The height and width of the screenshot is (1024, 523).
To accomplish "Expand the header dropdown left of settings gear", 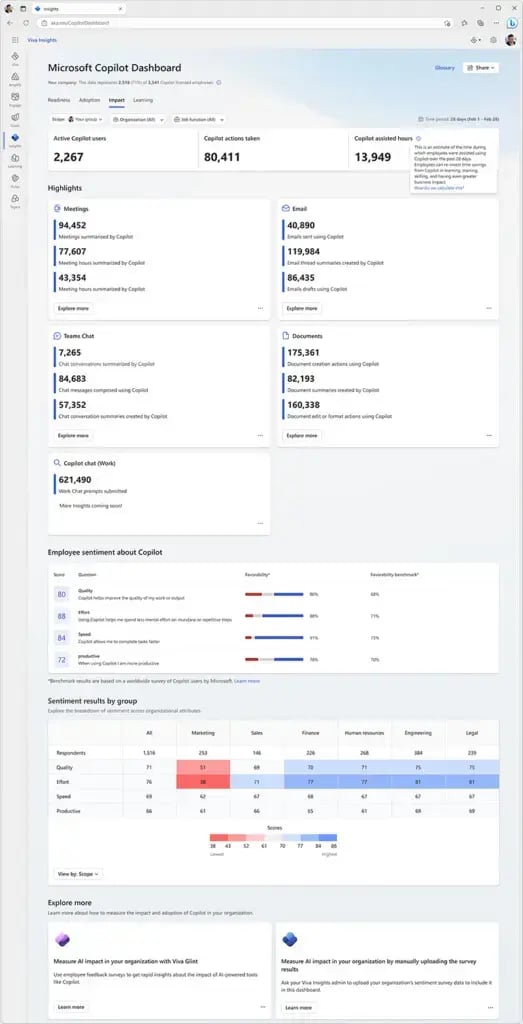I will coord(476,40).
